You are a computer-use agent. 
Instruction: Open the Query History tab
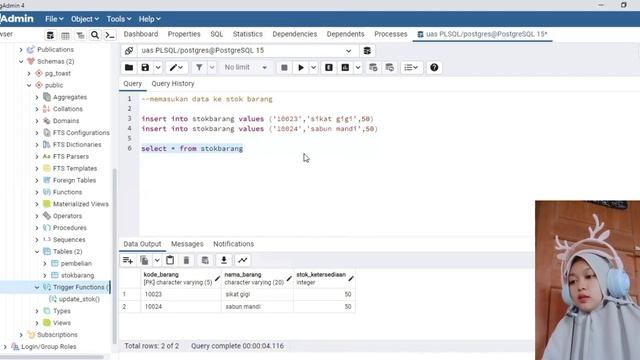(x=173, y=84)
